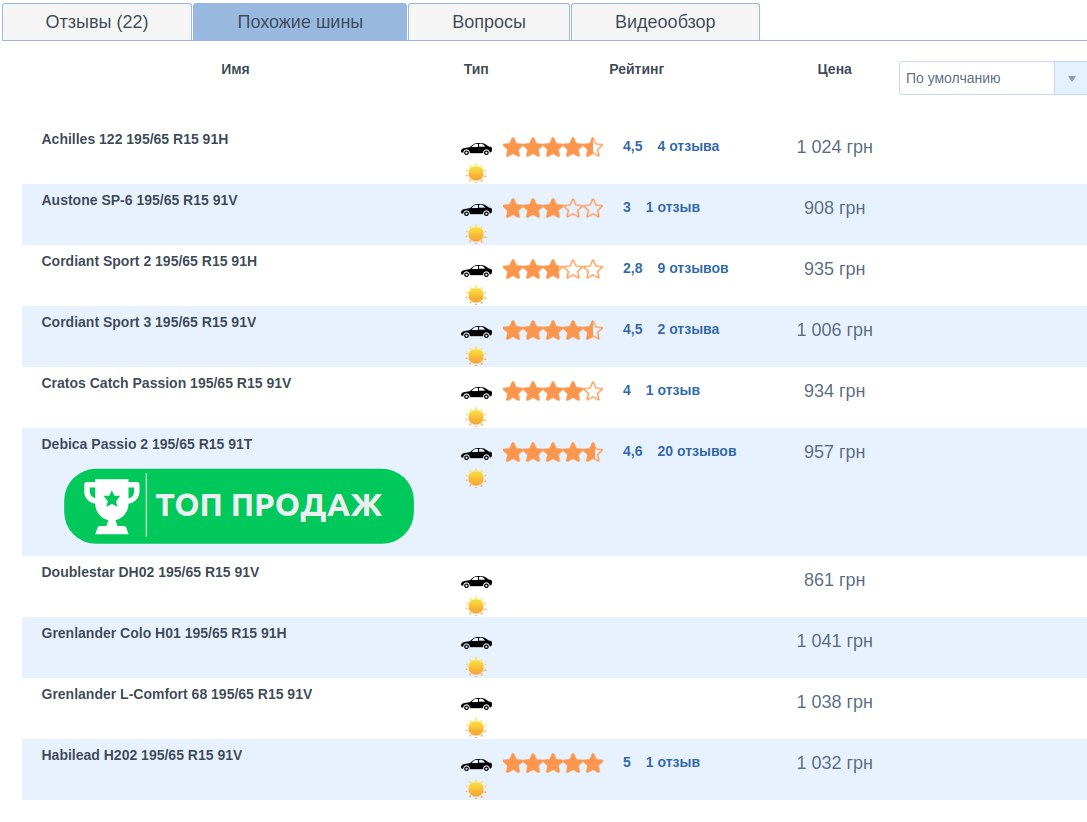Image resolution: width=1087 pixels, height=822 pixels.
Task: Click sun icon in Cratos Catch Passion row
Action: click(476, 417)
